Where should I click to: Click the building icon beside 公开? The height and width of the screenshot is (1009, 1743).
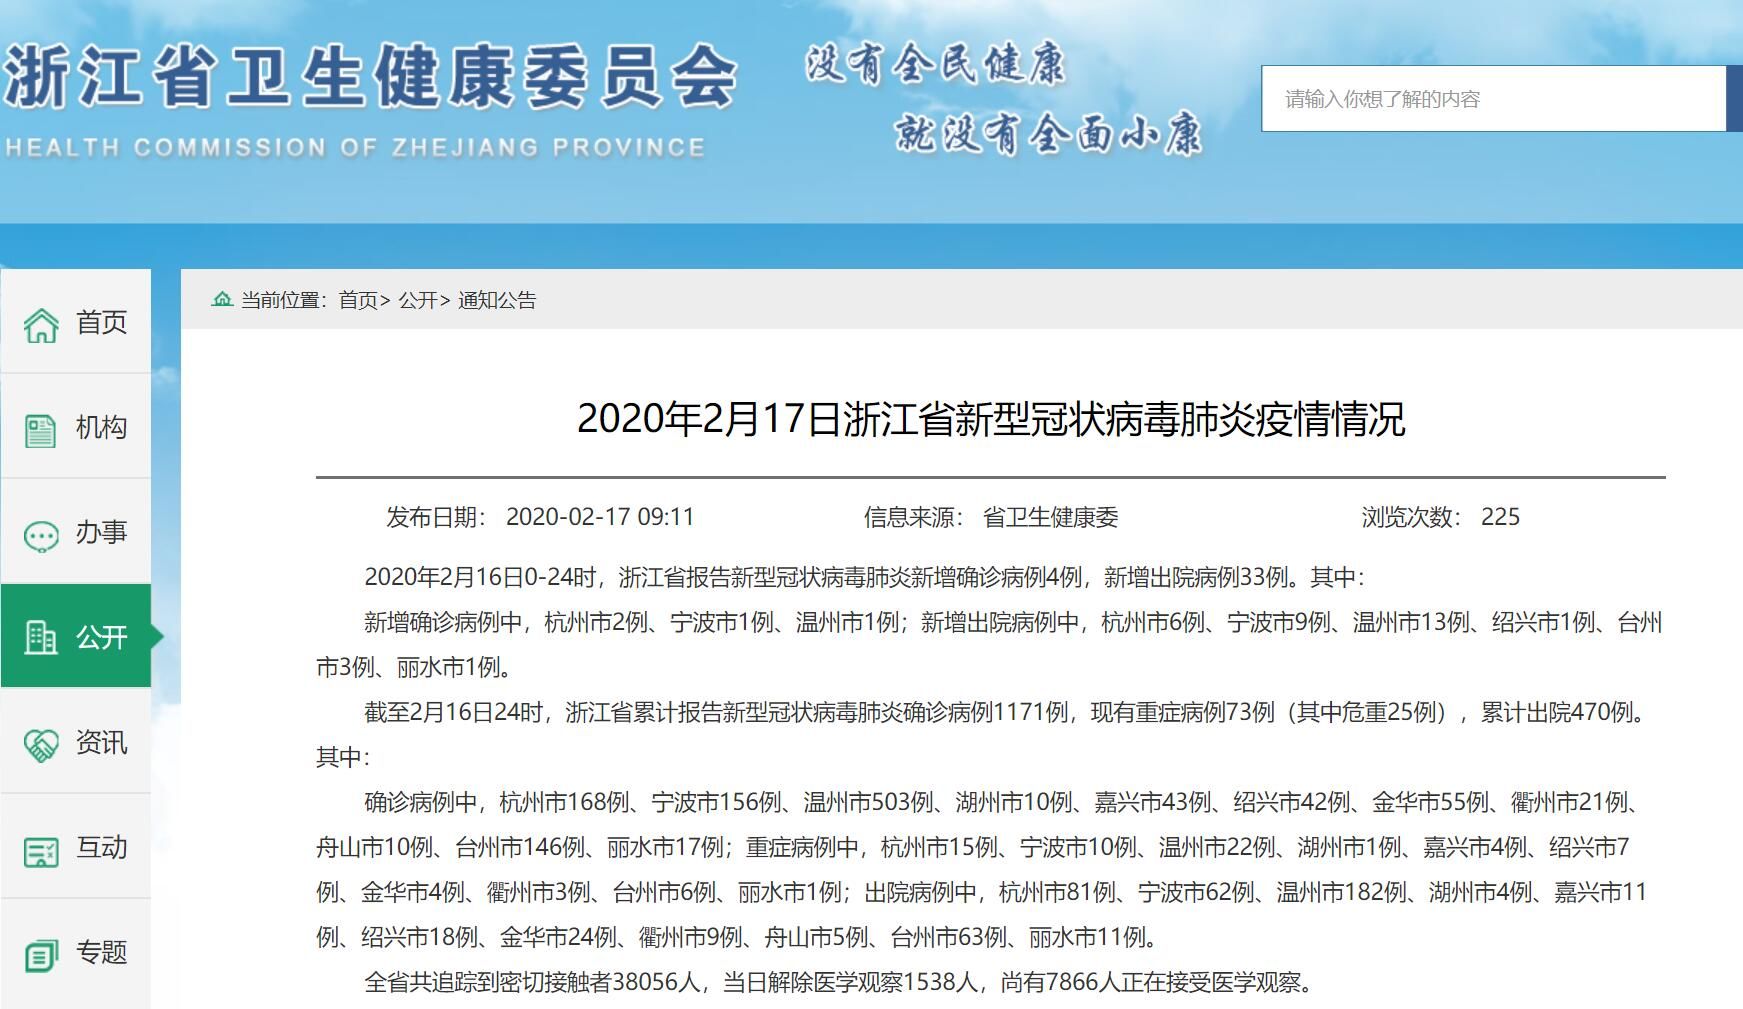point(41,638)
